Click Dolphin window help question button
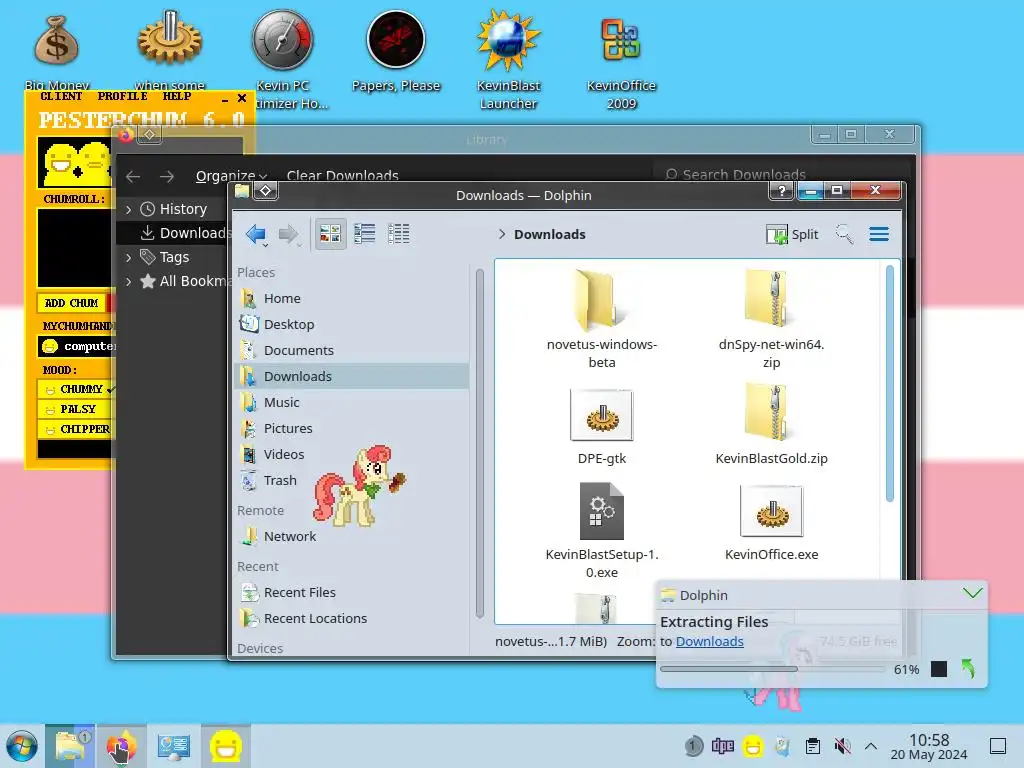Screen dimensions: 1024x768 [781, 191]
